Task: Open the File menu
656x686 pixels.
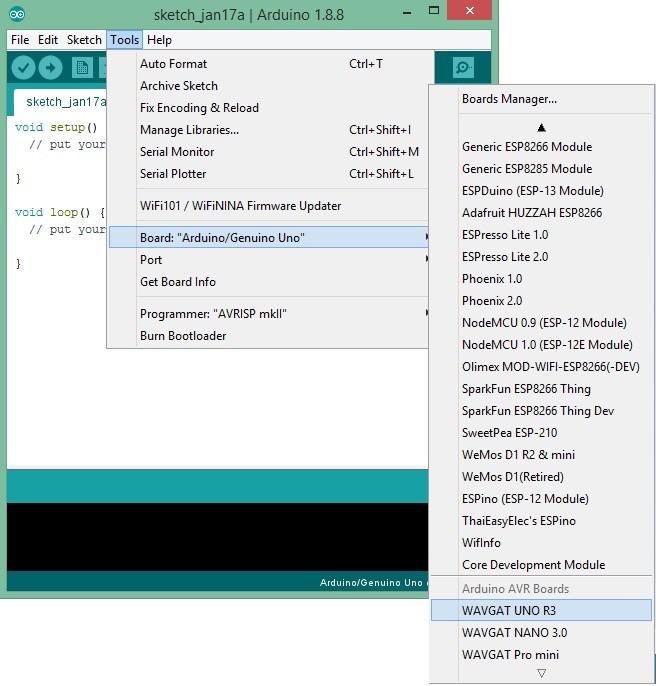Action: click(20, 40)
